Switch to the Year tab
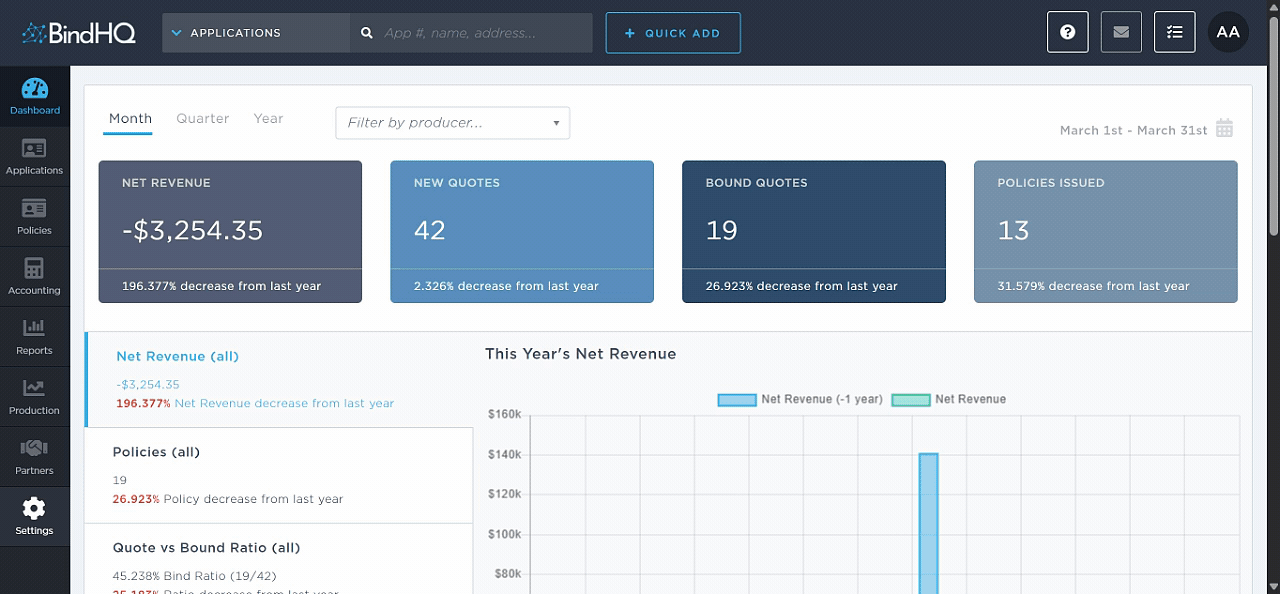 [x=268, y=118]
